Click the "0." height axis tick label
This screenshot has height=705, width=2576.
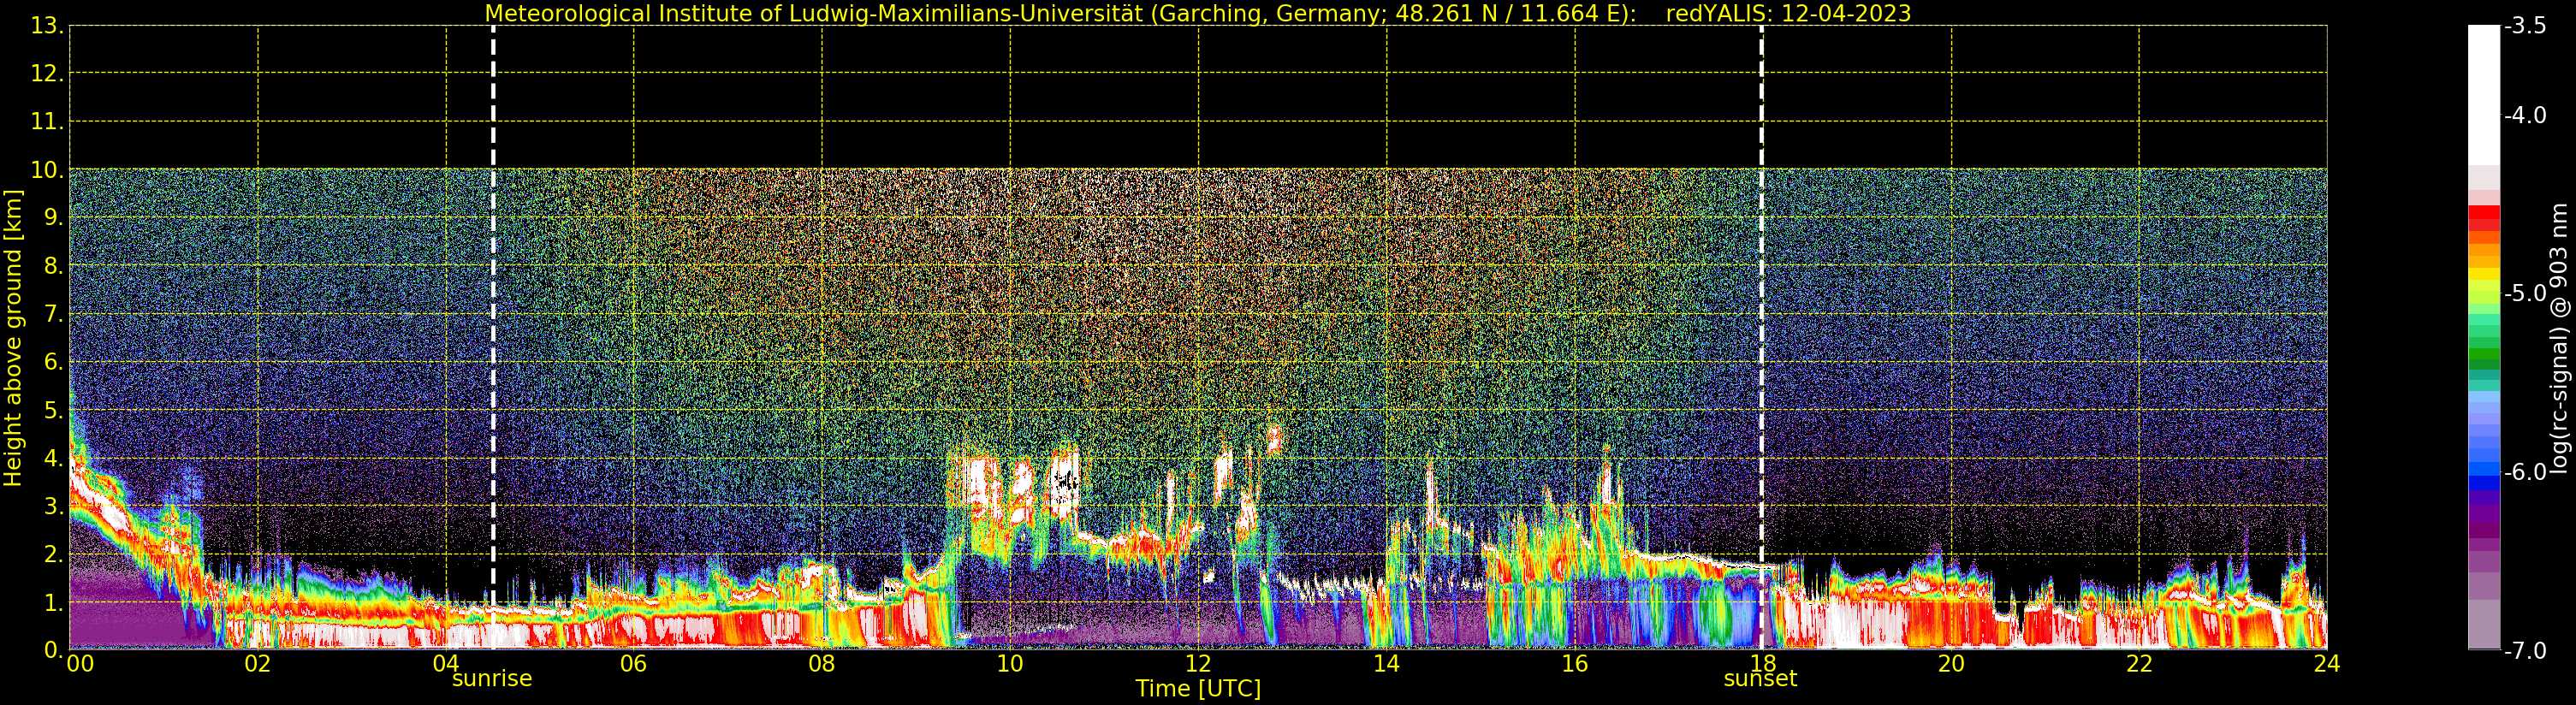(x=54, y=651)
